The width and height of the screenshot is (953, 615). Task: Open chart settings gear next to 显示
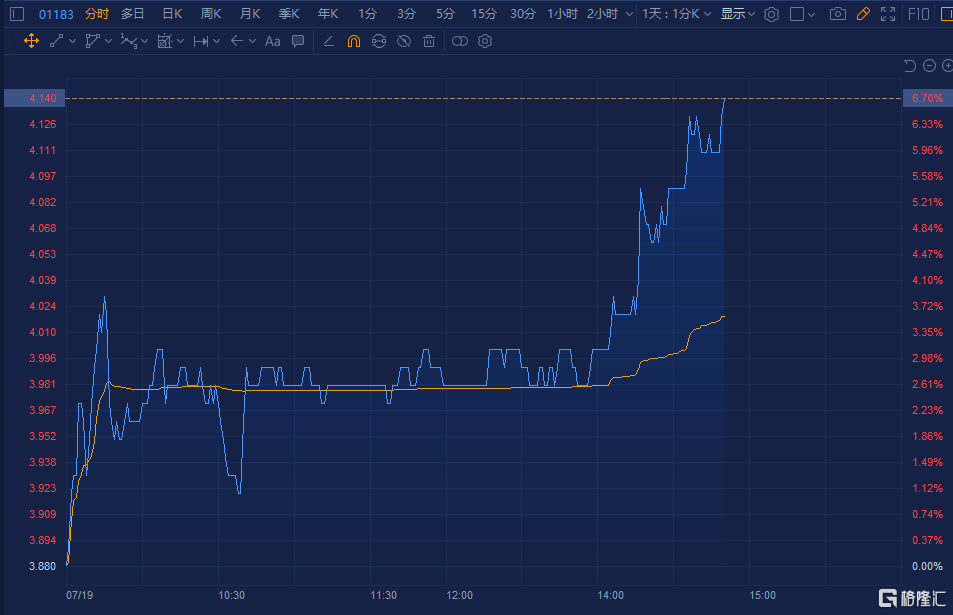771,14
